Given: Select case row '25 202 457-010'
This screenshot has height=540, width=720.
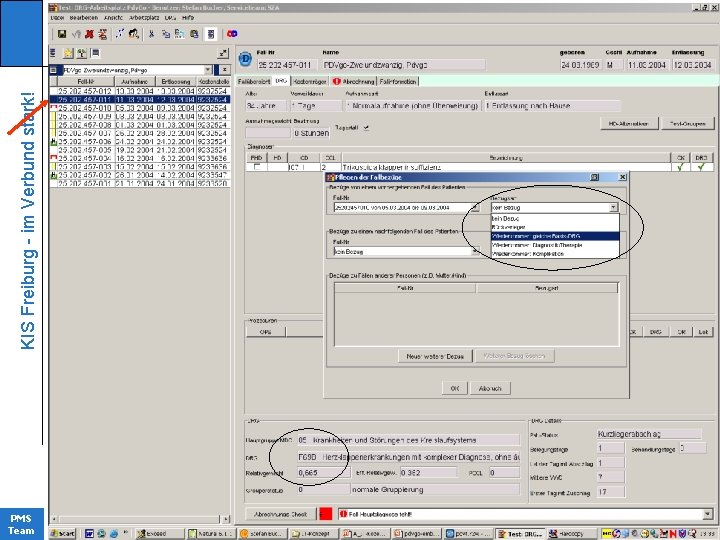Looking at the screenshot, I should click(x=140, y=108).
